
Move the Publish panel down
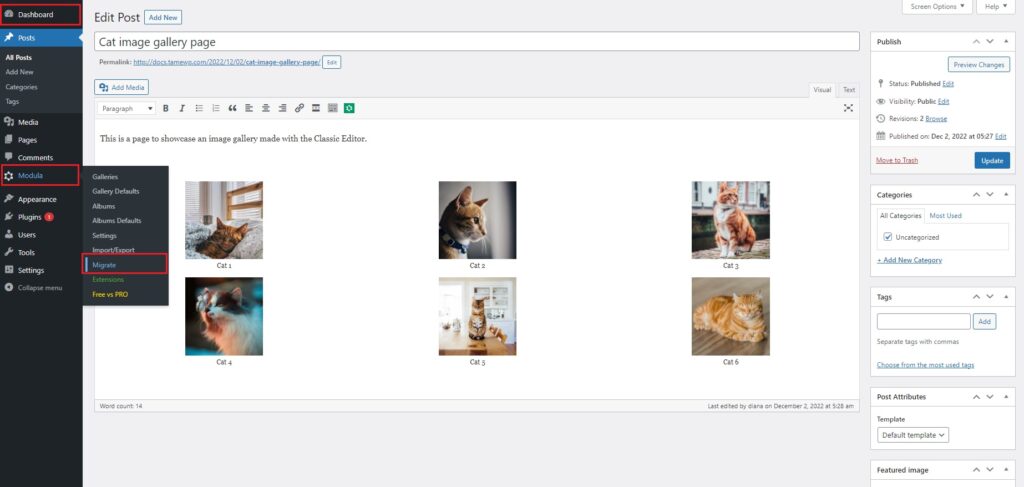(990, 41)
